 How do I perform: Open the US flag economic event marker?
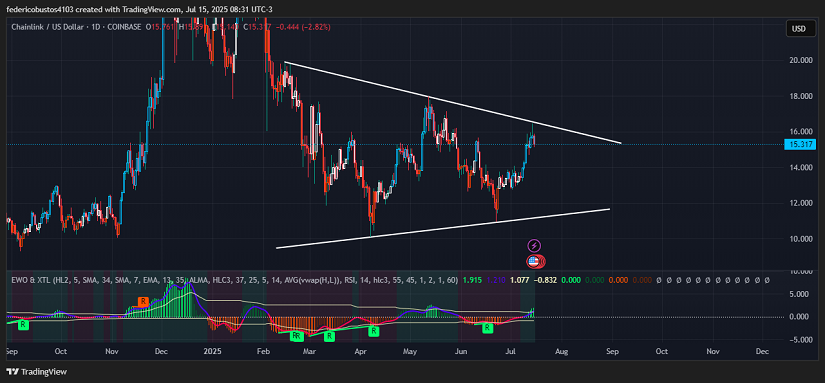pyautogui.click(x=535, y=261)
